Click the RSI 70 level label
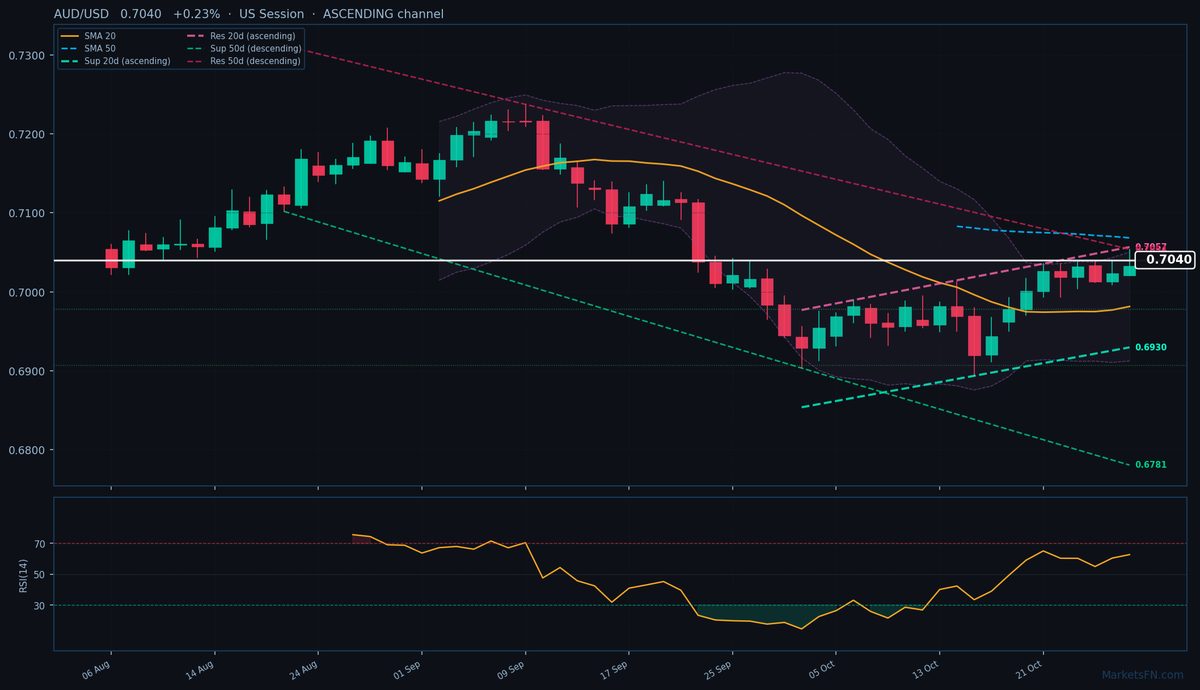The image size is (1200, 690). [x=40, y=544]
